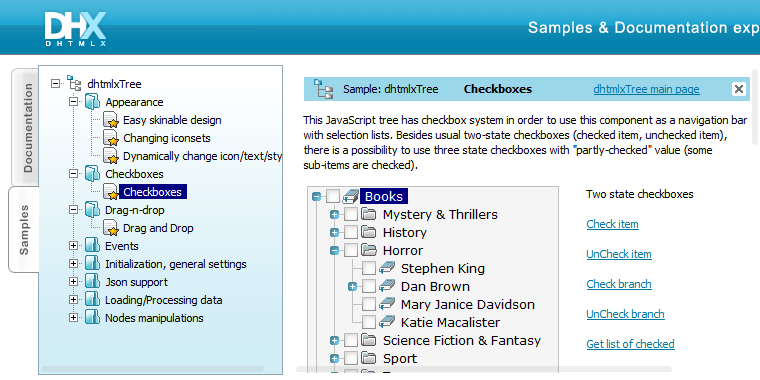Click Get list of checked link
The image size is (760, 380).
[x=631, y=344]
